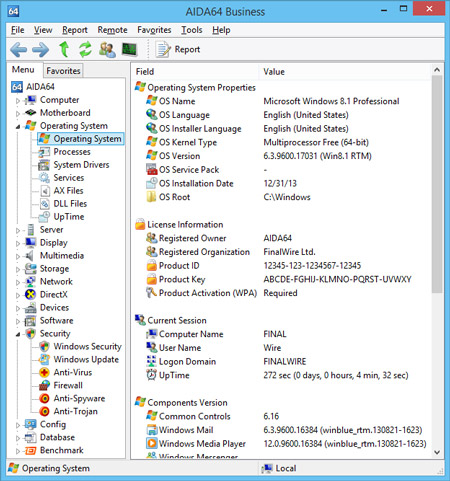450x481 pixels.
Task: Select the Database icon in tree
Action: pyautogui.click(x=30, y=438)
